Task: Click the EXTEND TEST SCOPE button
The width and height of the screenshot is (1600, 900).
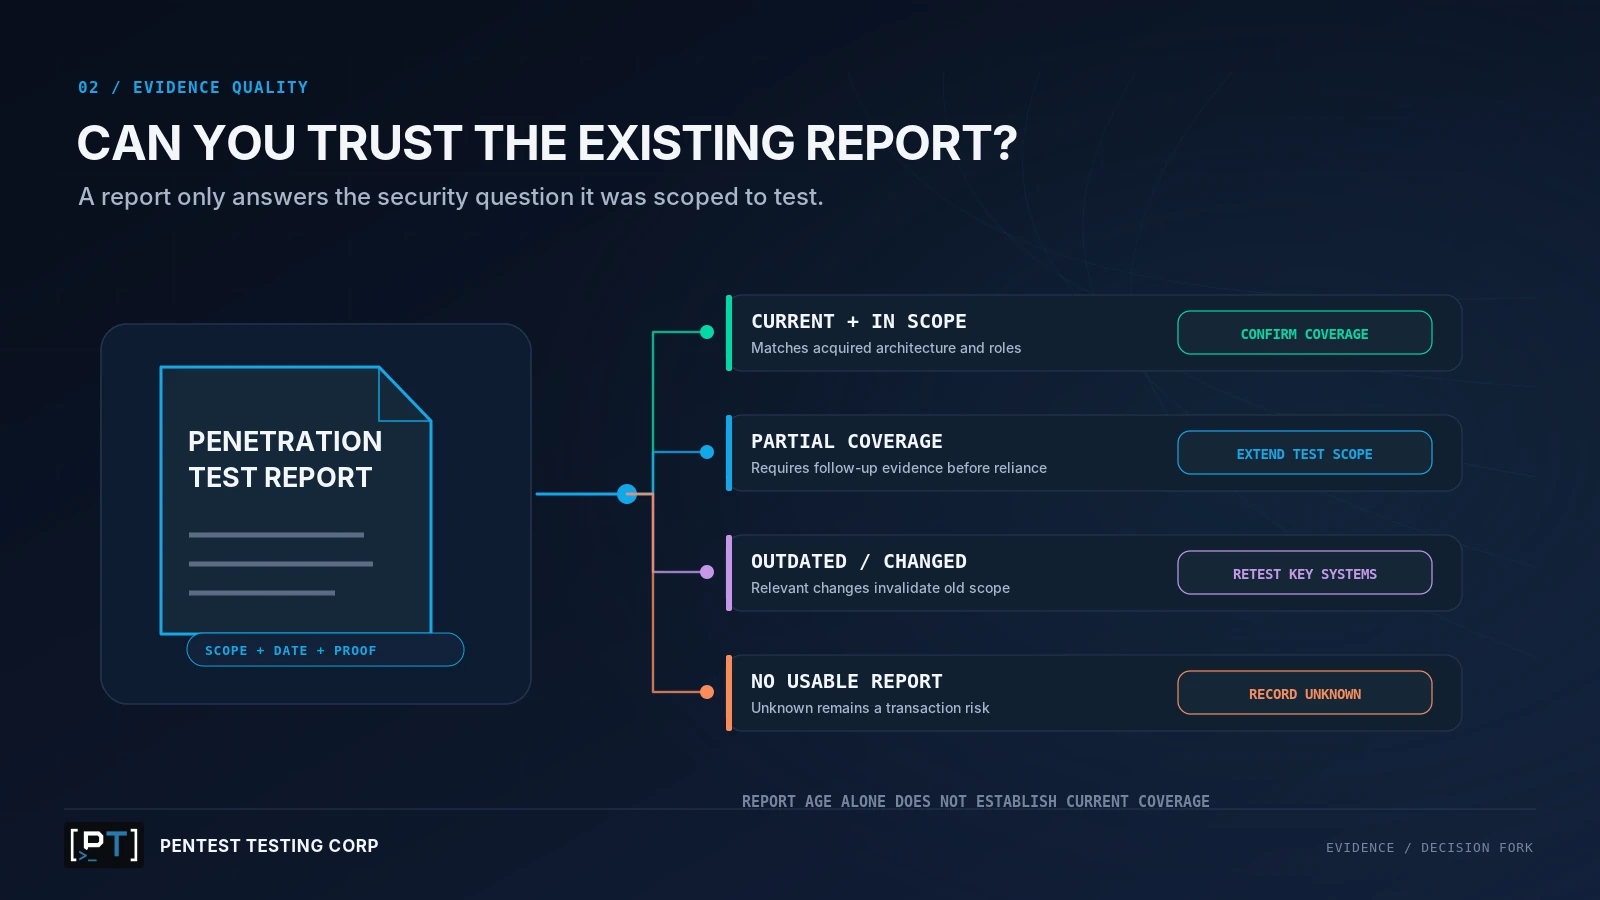Action: [1304, 453]
